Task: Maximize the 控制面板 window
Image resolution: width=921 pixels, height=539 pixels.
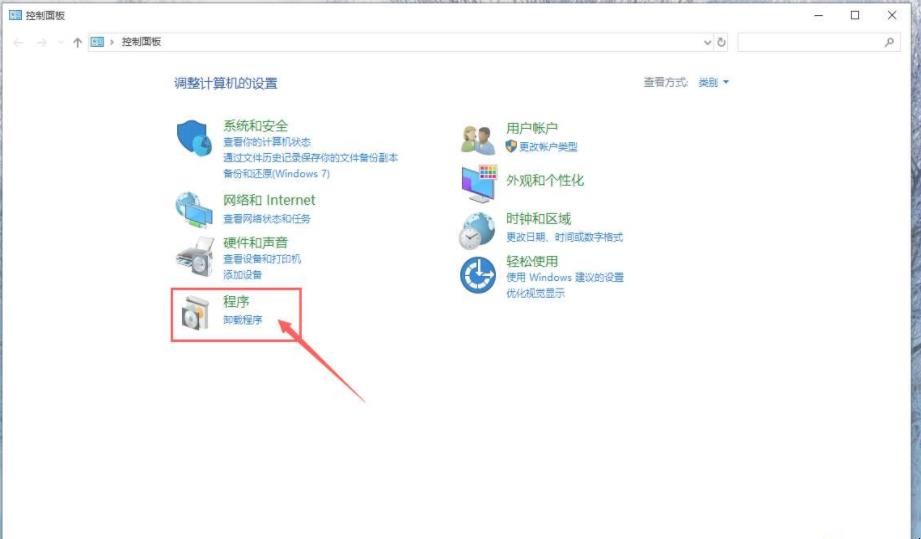Action: click(x=855, y=15)
